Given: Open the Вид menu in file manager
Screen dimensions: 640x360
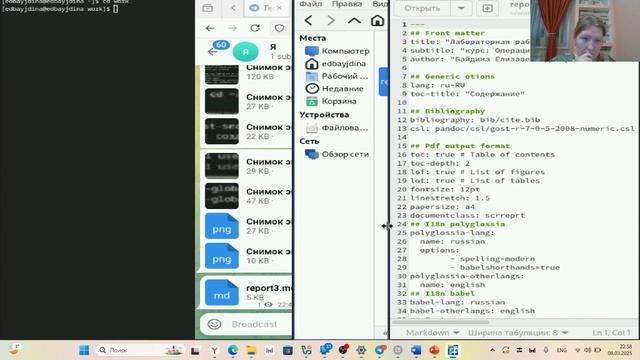Looking at the screenshot, I should tap(380, 4).
